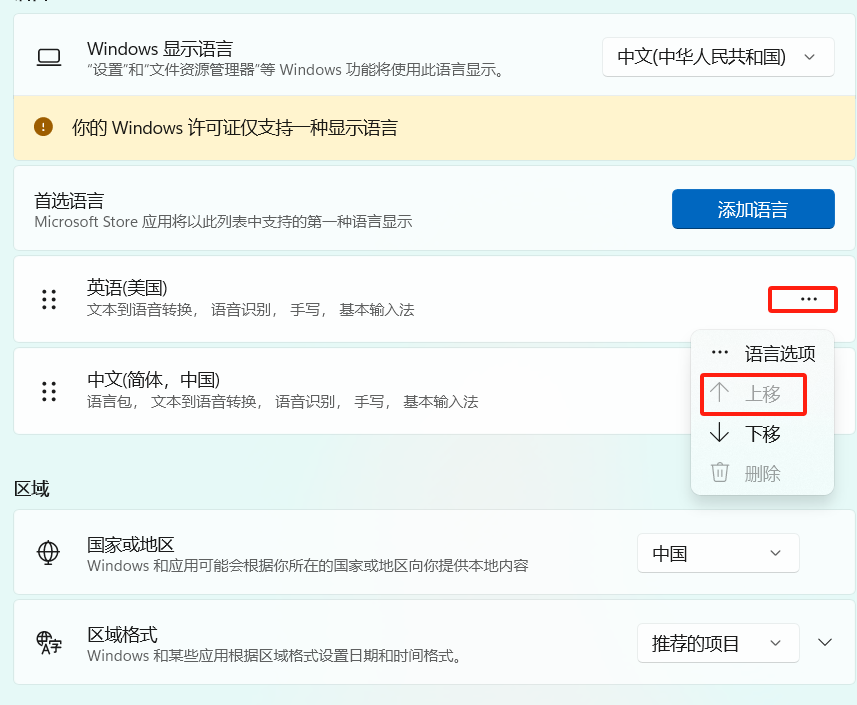Image resolution: width=857 pixels, height=705 pixels.
Task: Click the 区域格式 title
Action: [122, 634]
